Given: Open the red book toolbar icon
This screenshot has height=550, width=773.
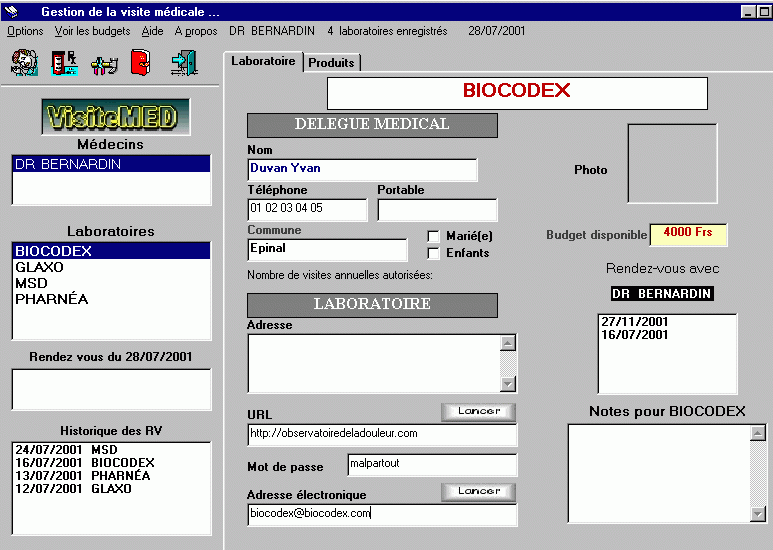Looking at the screenshot, I should pos(141,63).
